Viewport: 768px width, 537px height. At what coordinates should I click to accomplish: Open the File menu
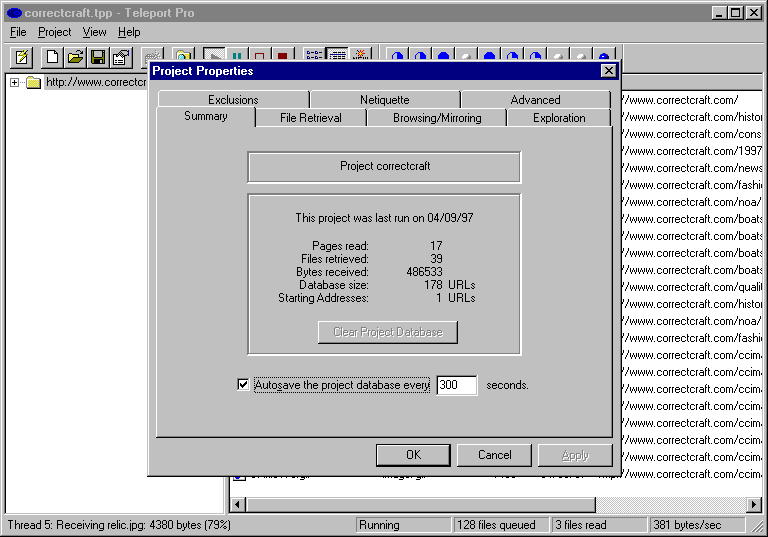18,32
